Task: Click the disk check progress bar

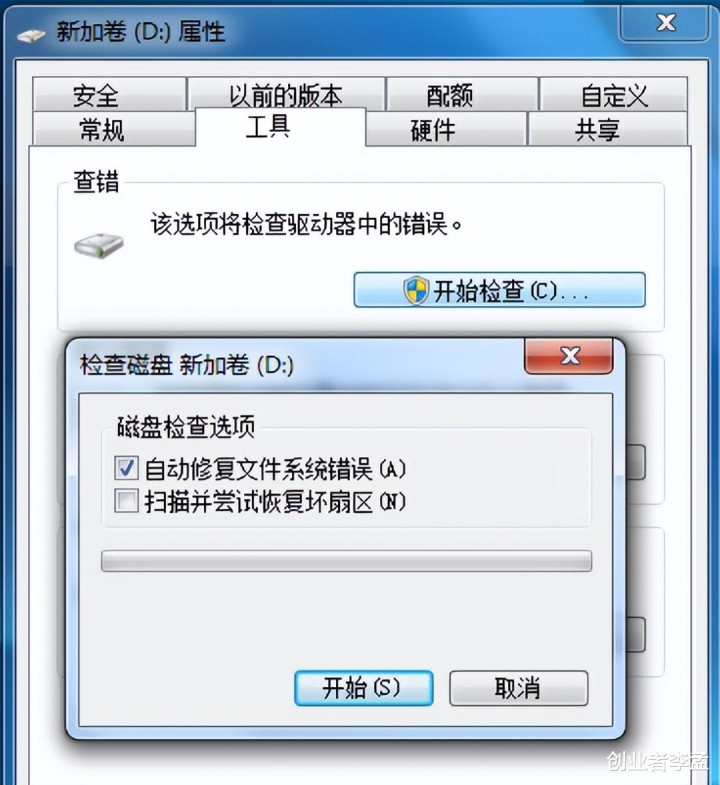Action: point(346,561)
